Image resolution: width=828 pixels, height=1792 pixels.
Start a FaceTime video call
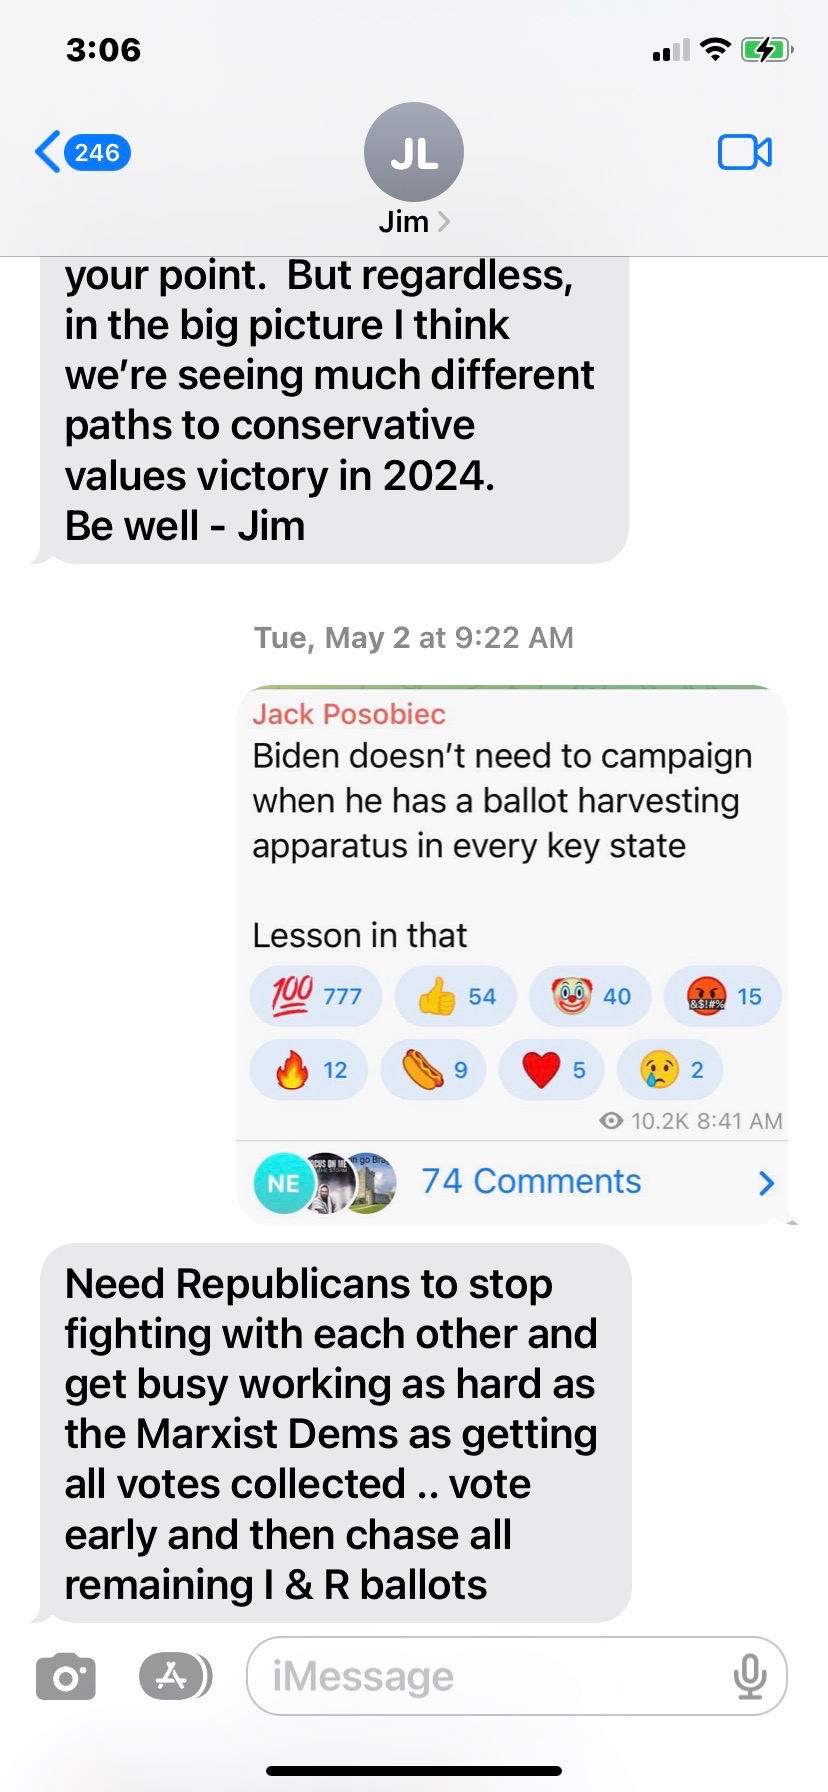point(745,152)
